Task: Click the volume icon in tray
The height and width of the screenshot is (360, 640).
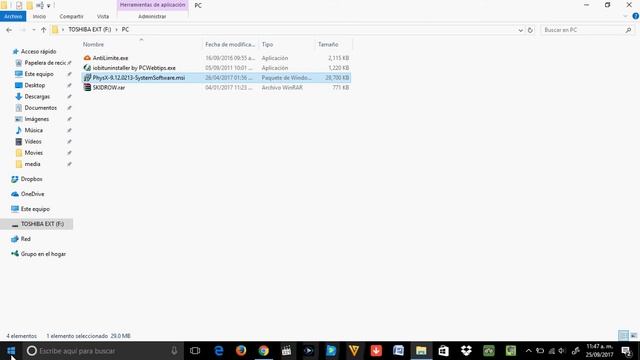Action: [562, 351]
